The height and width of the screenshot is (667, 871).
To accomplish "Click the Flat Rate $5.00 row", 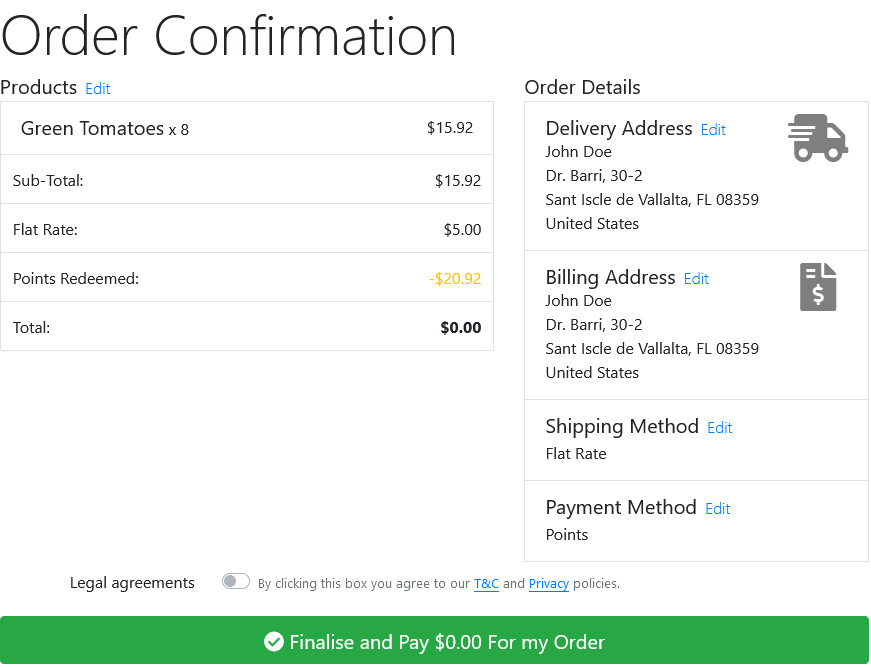I will [247, 228].
